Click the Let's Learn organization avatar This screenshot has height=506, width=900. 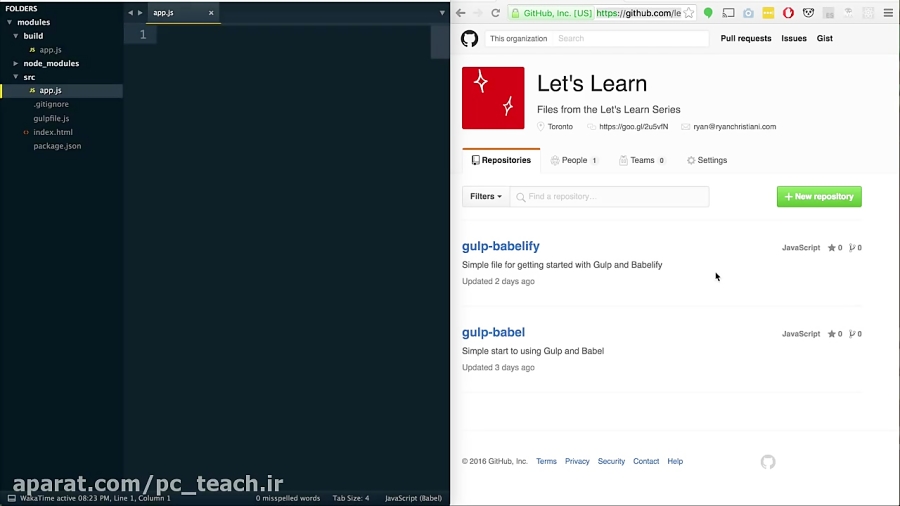click(493, 98)
